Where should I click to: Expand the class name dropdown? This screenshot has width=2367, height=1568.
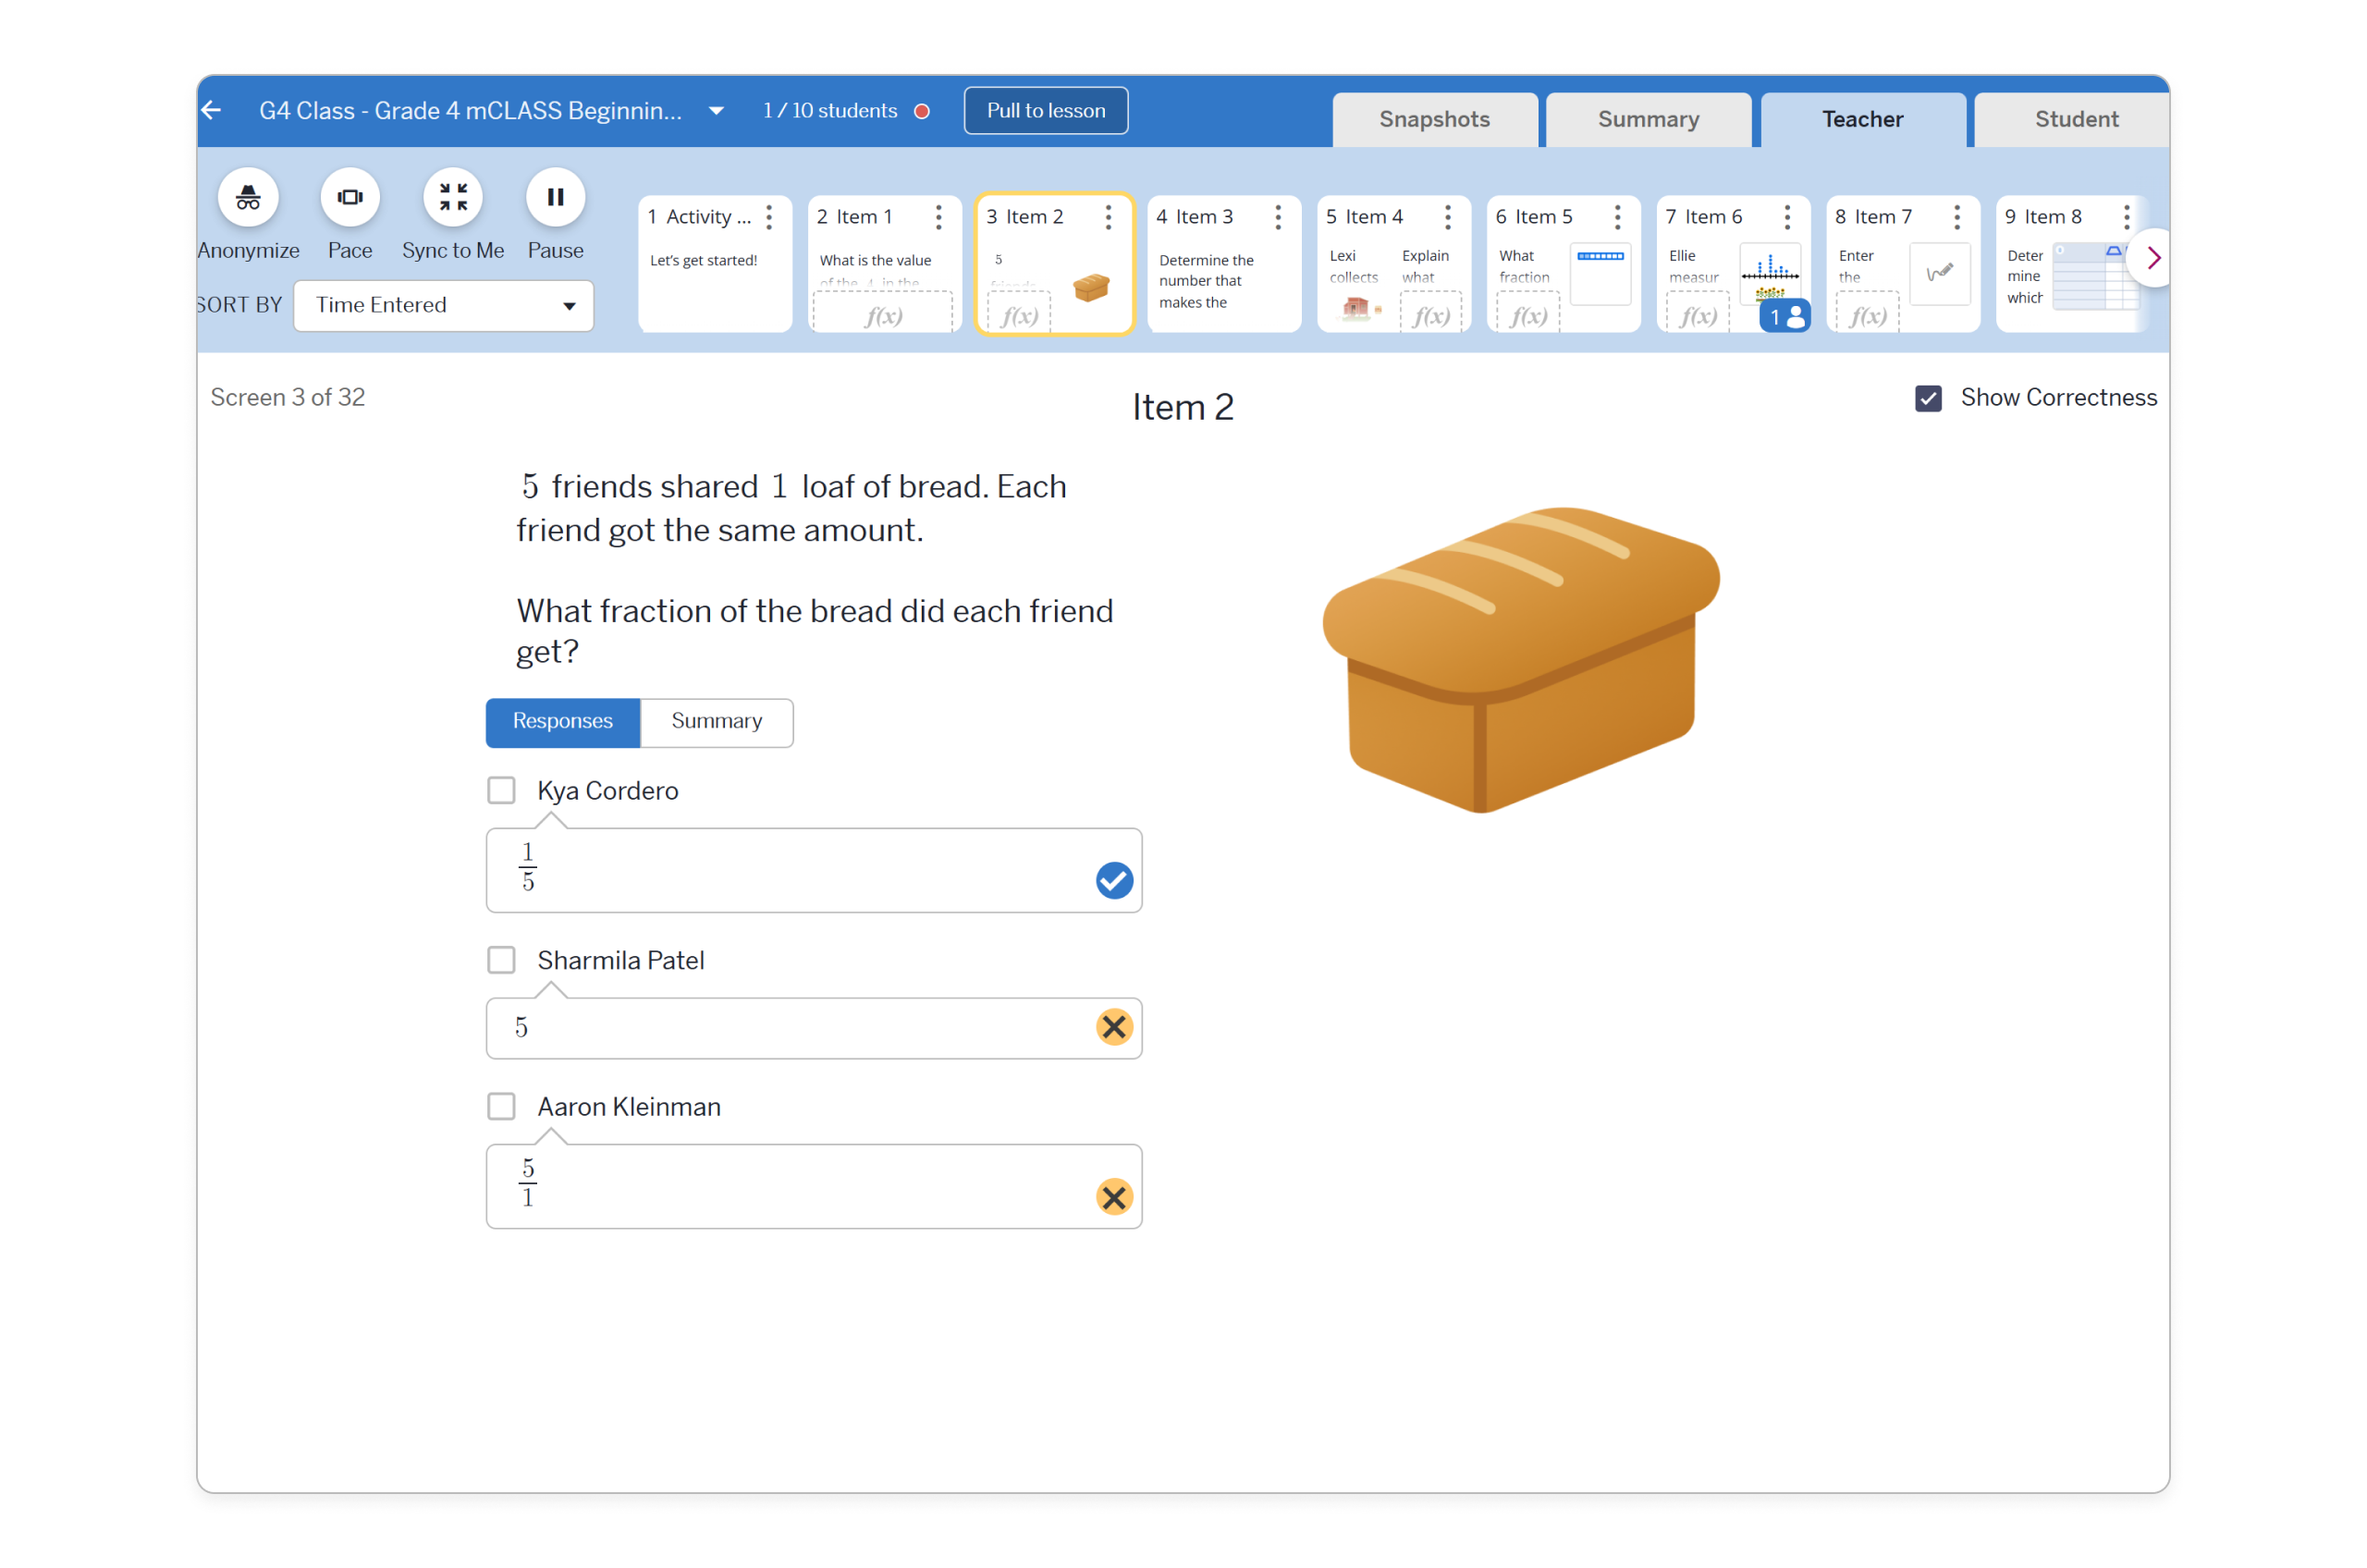pyautogui.click(x=716, y=111)
